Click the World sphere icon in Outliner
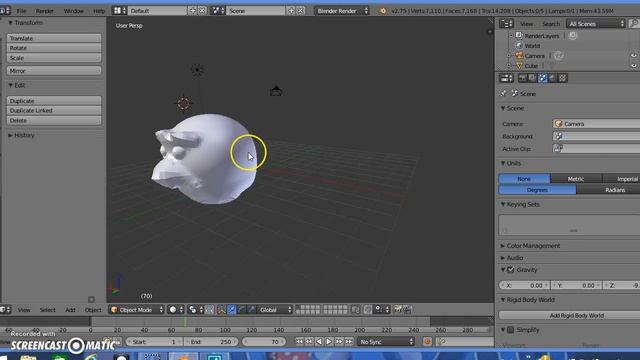Image resolution: width=640 pixels, height=360 pixels. click(x=519, y=45)
